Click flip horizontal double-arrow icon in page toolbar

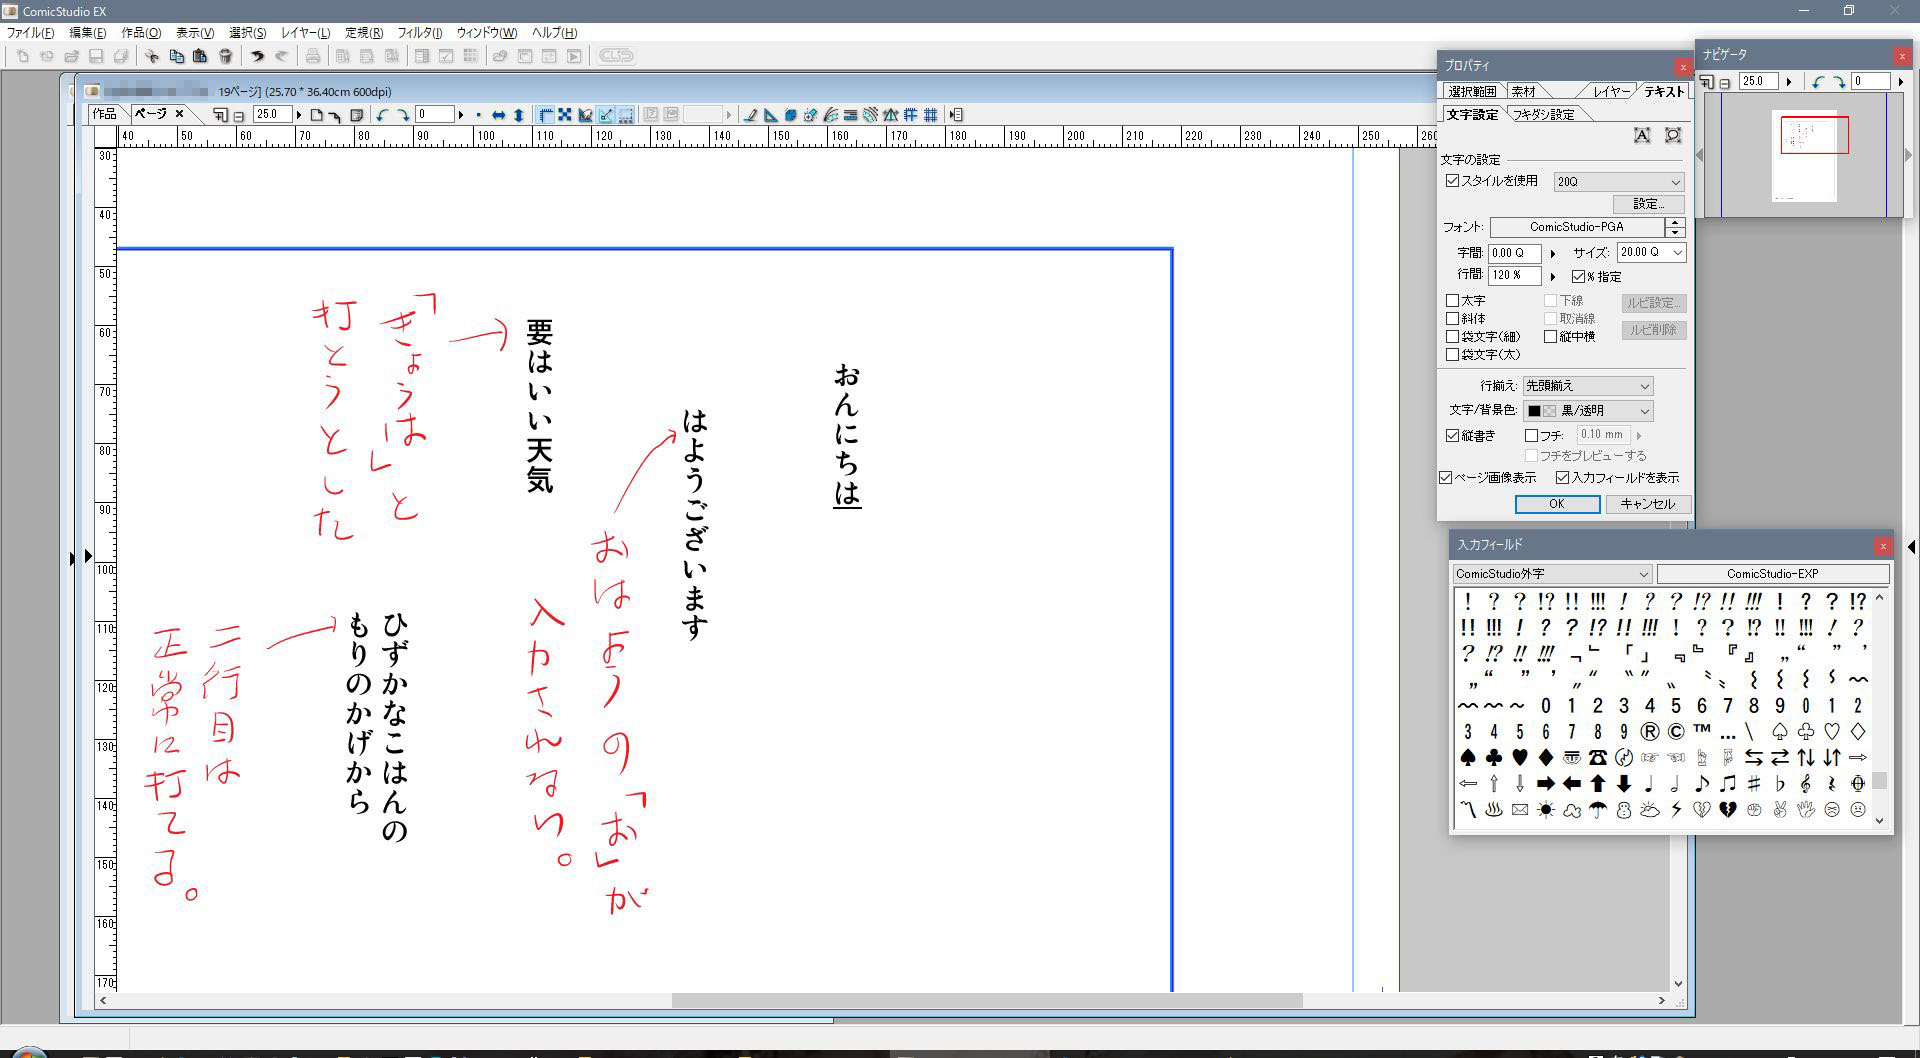498,115
